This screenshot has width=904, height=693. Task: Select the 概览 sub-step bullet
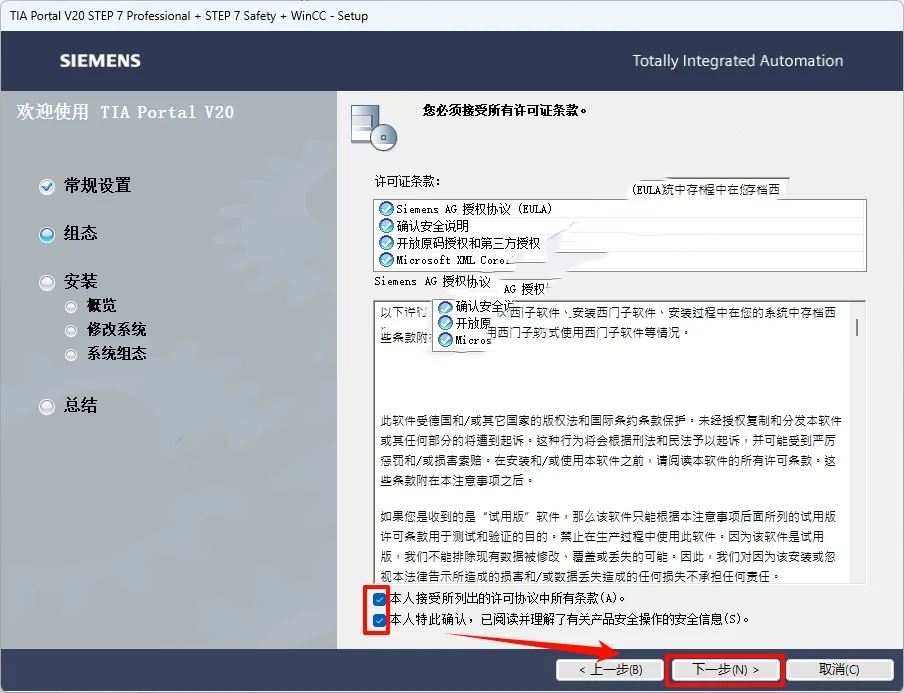pos(71,307)
